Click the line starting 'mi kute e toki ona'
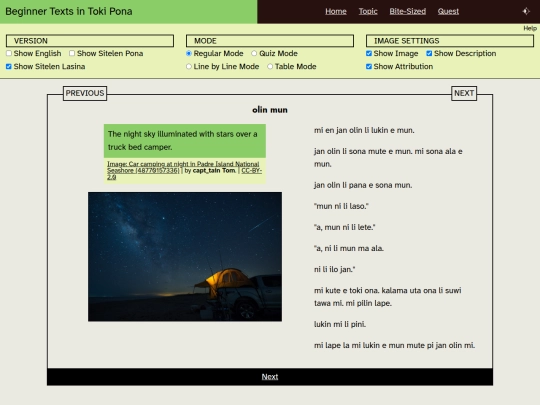The width and height of the screenshot is (540, 405). click(387, 297)
